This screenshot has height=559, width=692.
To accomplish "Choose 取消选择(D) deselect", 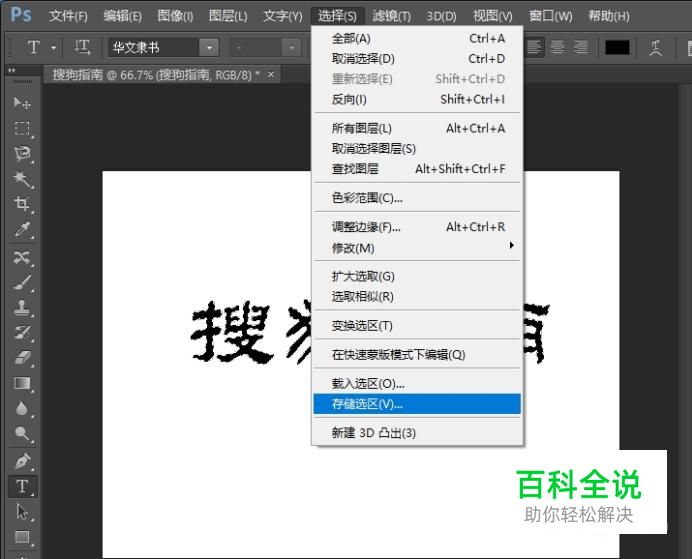I will click(417, 59).
